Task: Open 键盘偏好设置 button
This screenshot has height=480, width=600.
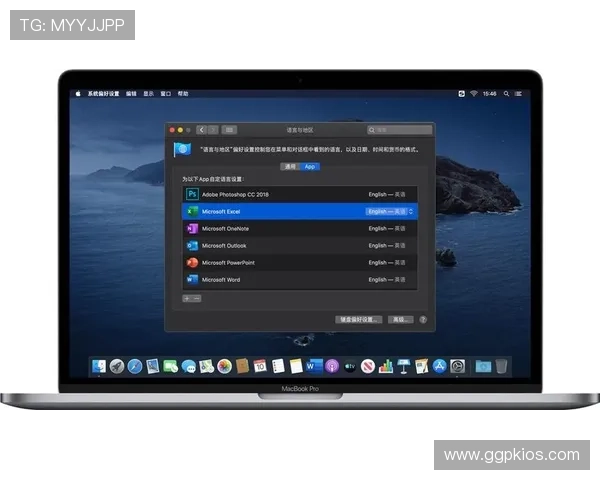Action: pyautogui.click(x=359, y=319)
